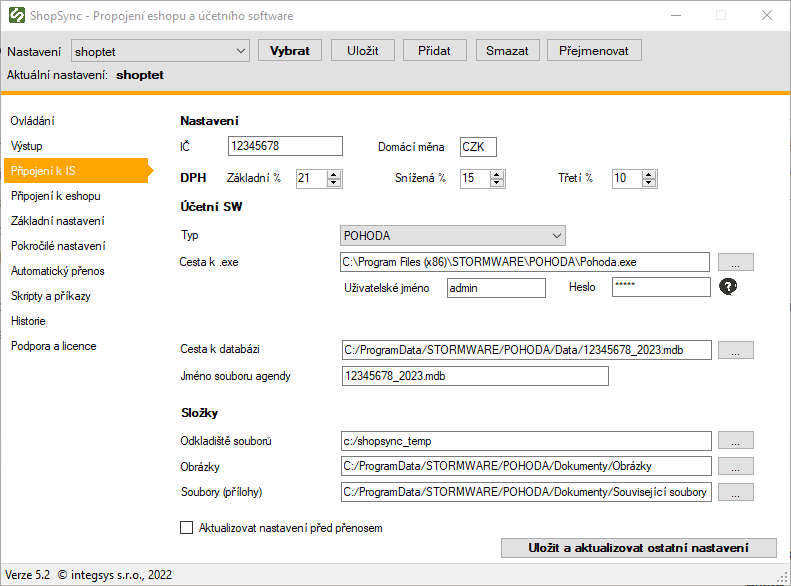The image size is (791, 586).
Task: Open Pokročilé nastavení section
Action: coord(58,246)
